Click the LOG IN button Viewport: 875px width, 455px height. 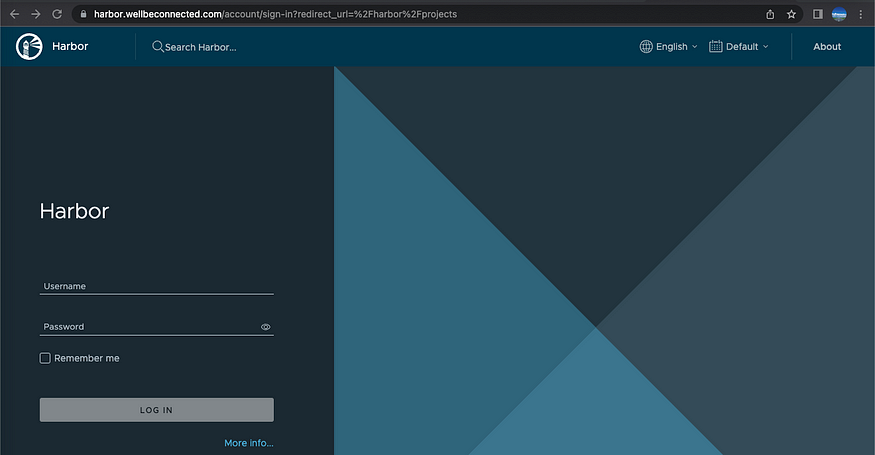tap(157, 410)
